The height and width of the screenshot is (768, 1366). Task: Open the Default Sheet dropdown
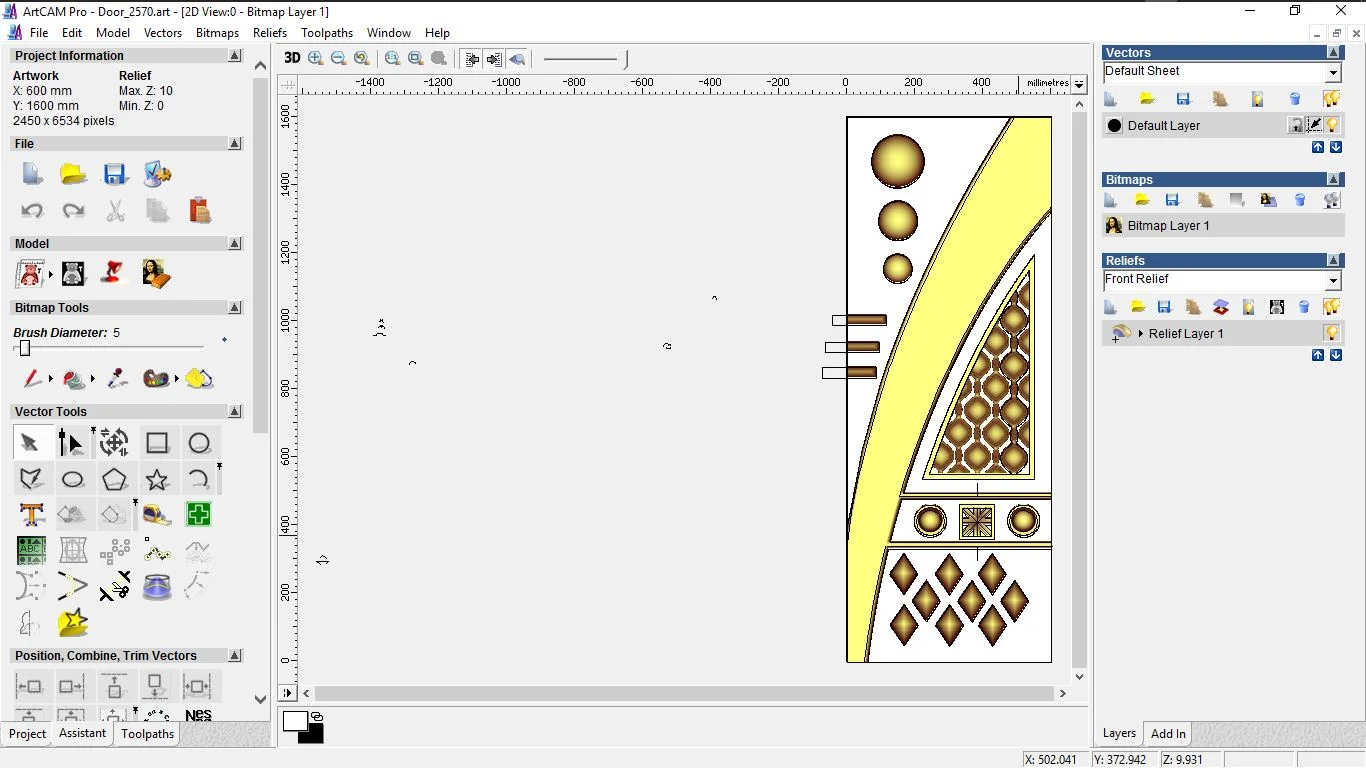click(1332, 72)
